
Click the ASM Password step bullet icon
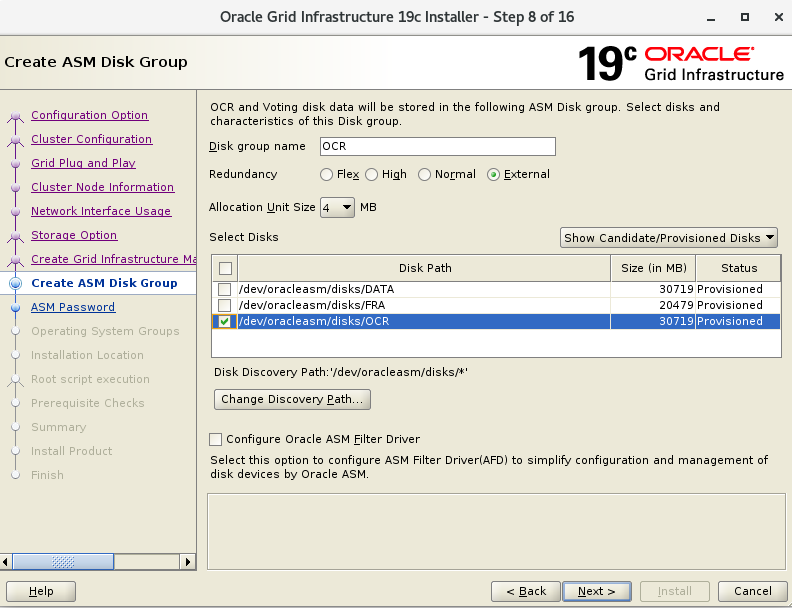[16, 308]
